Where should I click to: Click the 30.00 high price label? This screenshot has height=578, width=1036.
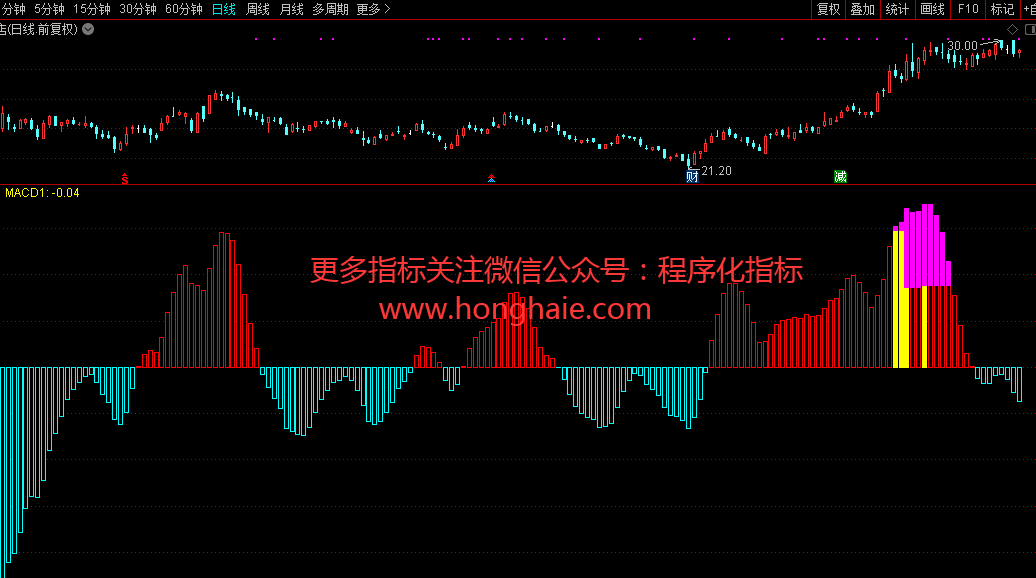(962, 46)
